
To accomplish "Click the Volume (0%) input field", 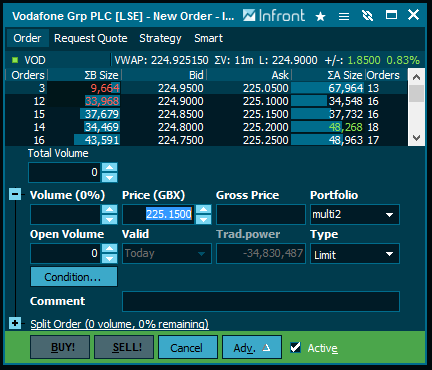I will (x=66, y=214).
